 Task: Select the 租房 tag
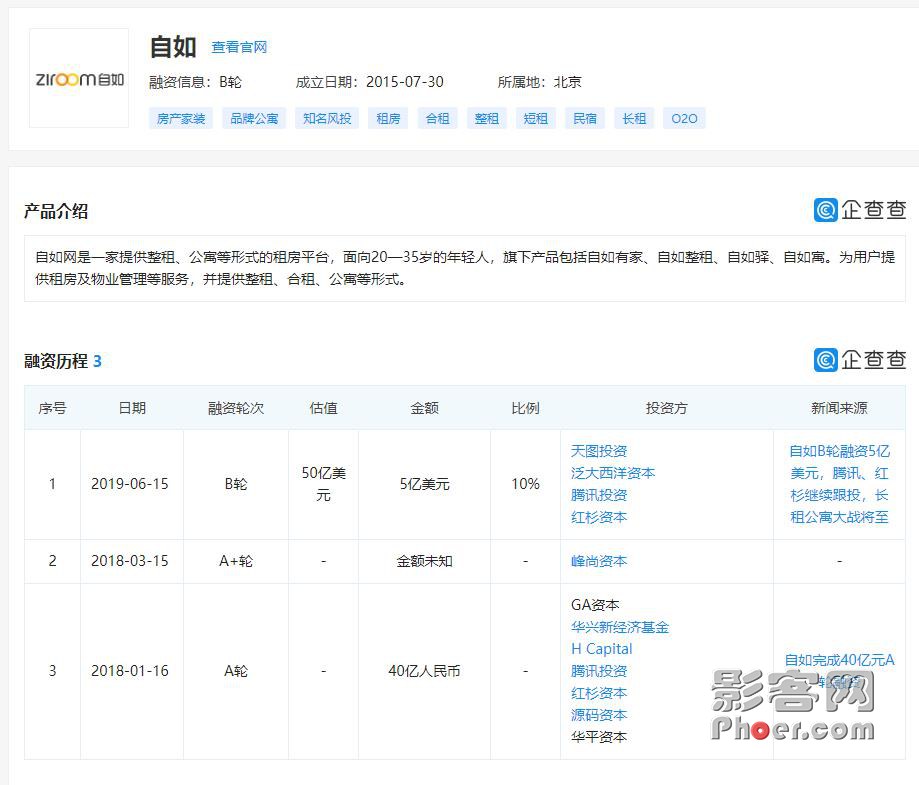[x=388, y=118]
